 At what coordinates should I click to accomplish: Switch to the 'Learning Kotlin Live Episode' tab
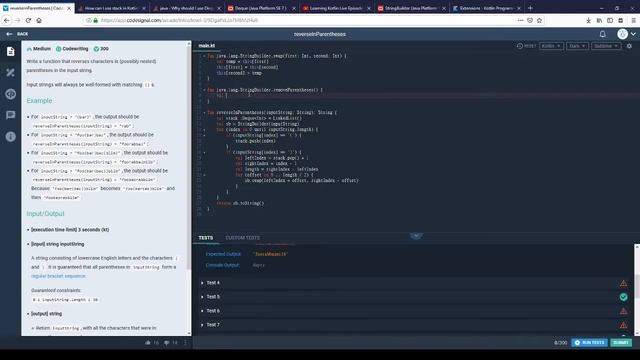(x=336, y=8)
